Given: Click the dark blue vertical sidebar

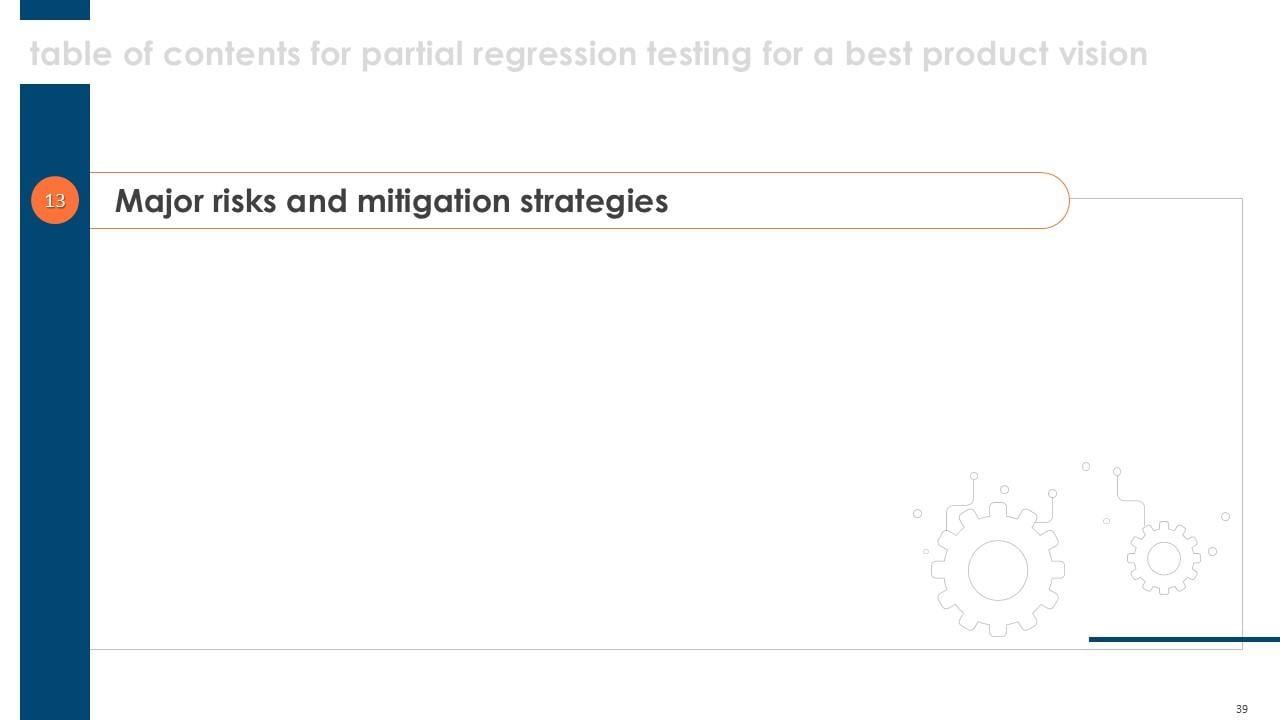Looking at the screenshot, I should point(55,450).
